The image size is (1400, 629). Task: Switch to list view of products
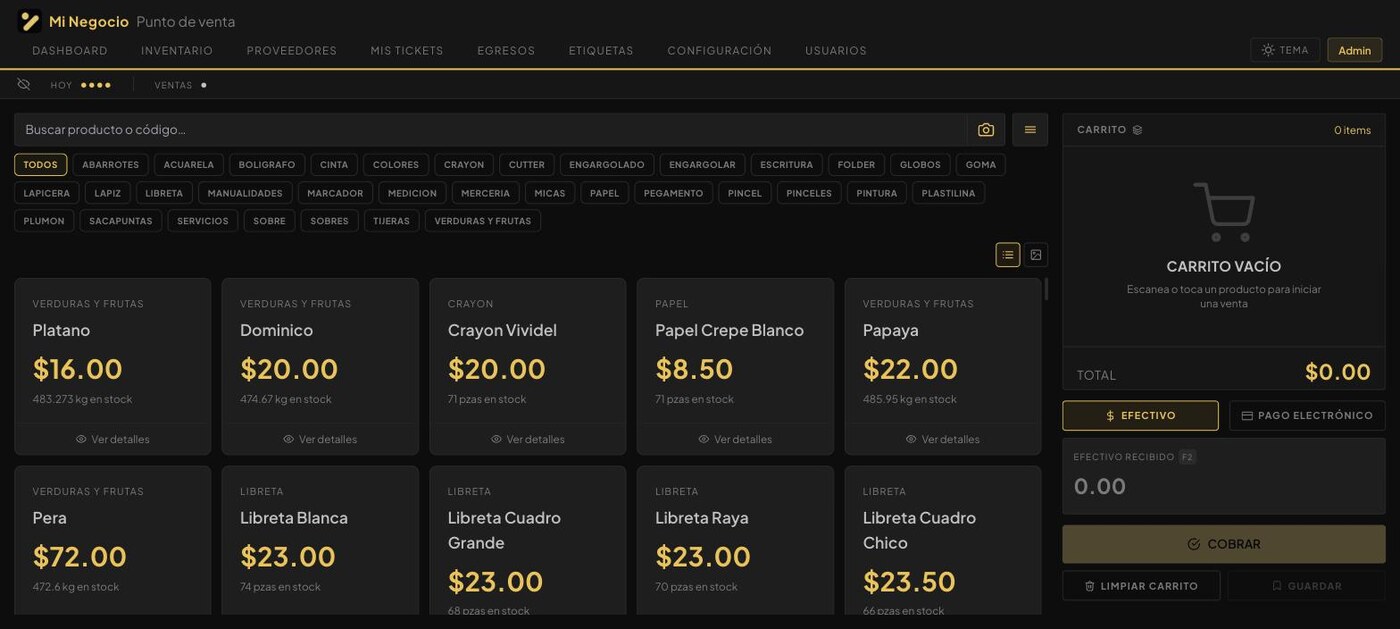pyautogui.click(x=1007, y=255)
